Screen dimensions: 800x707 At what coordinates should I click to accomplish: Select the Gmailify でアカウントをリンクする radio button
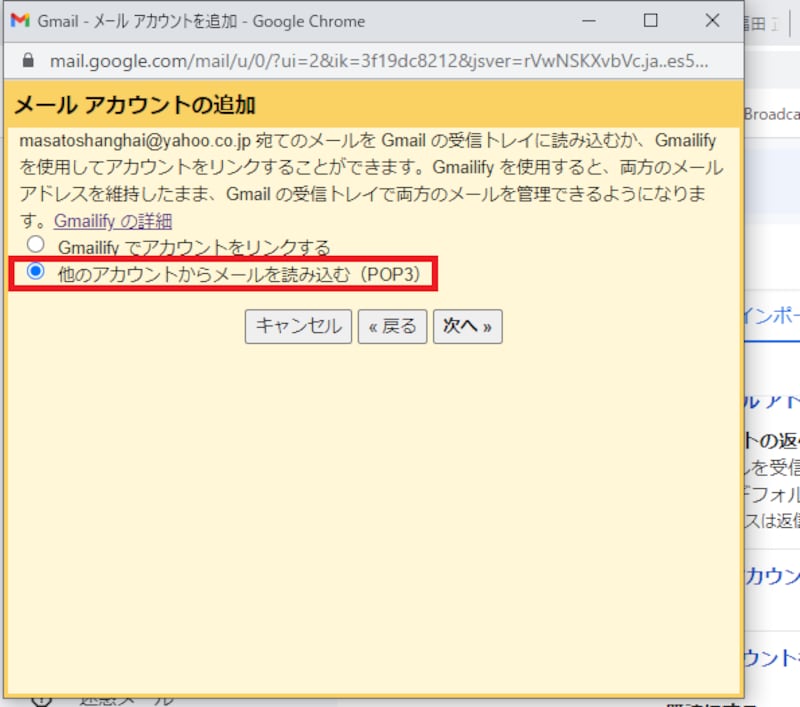click(x=36, y=244)
